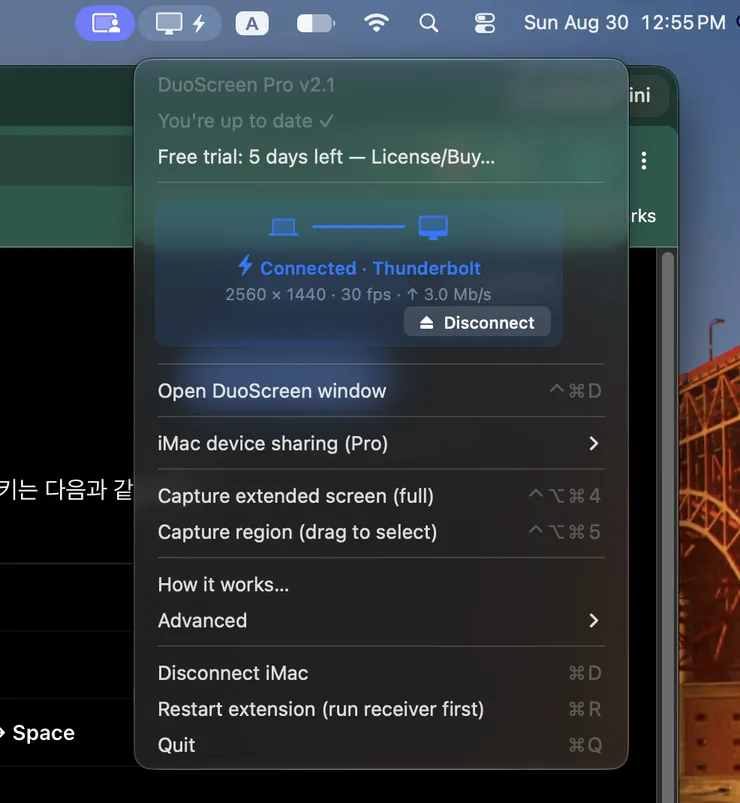Select 'Quit' from the DuoScreen menu
Image resolution: width=740 pixels, height=803 pixels.
[381, 745]
